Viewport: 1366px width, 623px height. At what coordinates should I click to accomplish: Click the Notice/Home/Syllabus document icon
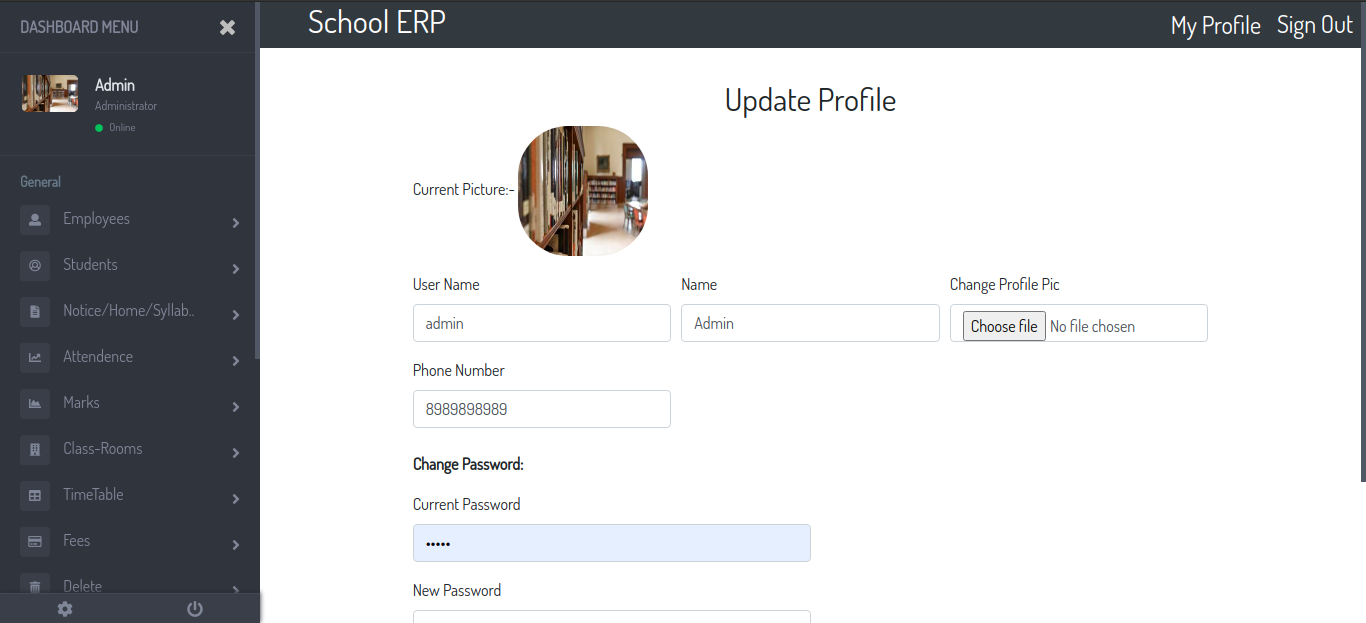[x=35, y=311]
